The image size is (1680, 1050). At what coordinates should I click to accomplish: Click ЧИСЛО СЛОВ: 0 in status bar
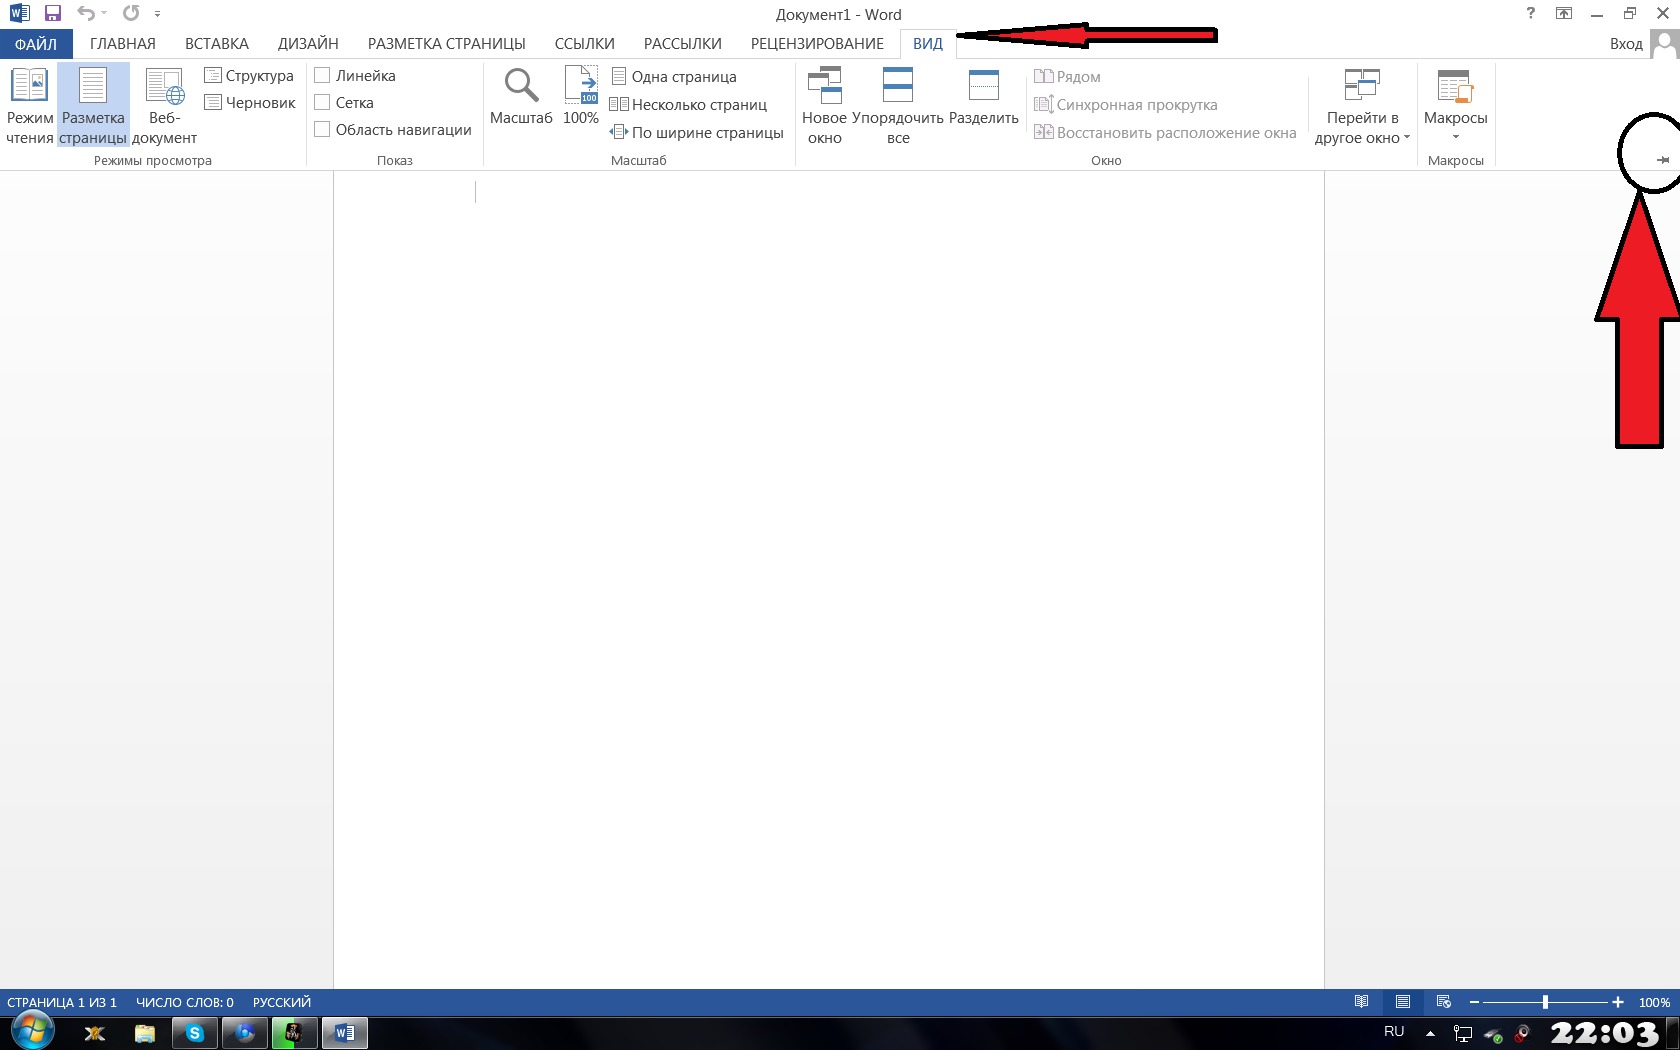[x=185, y=1002]
